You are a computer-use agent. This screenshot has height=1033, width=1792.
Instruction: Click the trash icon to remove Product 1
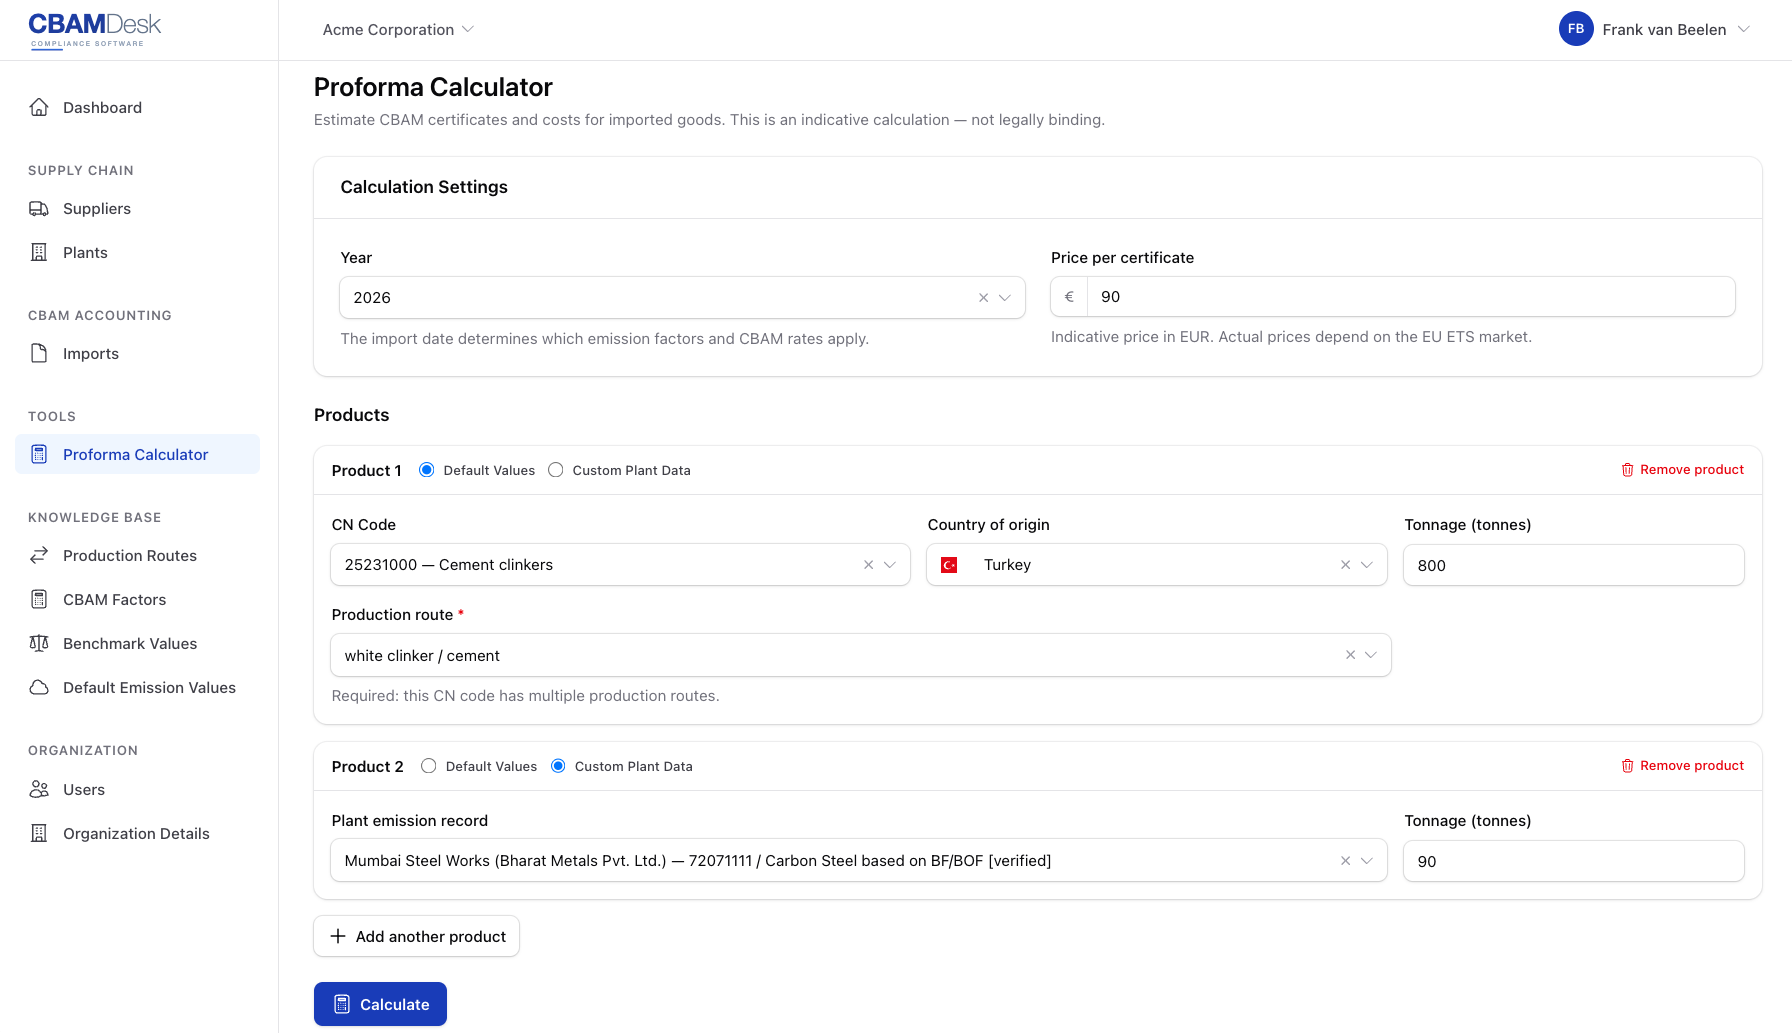[x=1627, y=469]
